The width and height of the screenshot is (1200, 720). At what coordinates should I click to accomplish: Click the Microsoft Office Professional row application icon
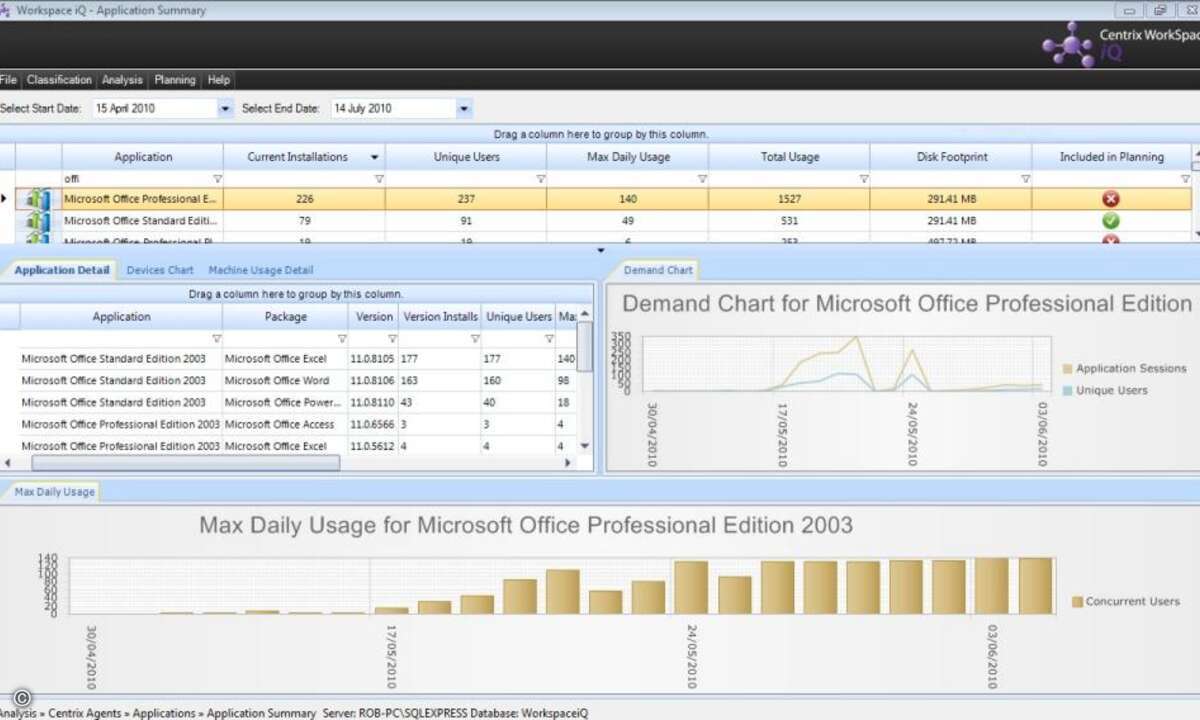point(38,199)
